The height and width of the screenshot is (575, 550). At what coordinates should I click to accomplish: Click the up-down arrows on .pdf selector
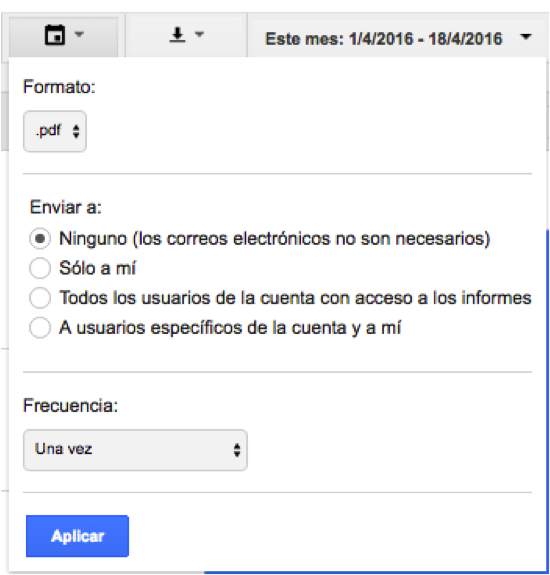76,131
